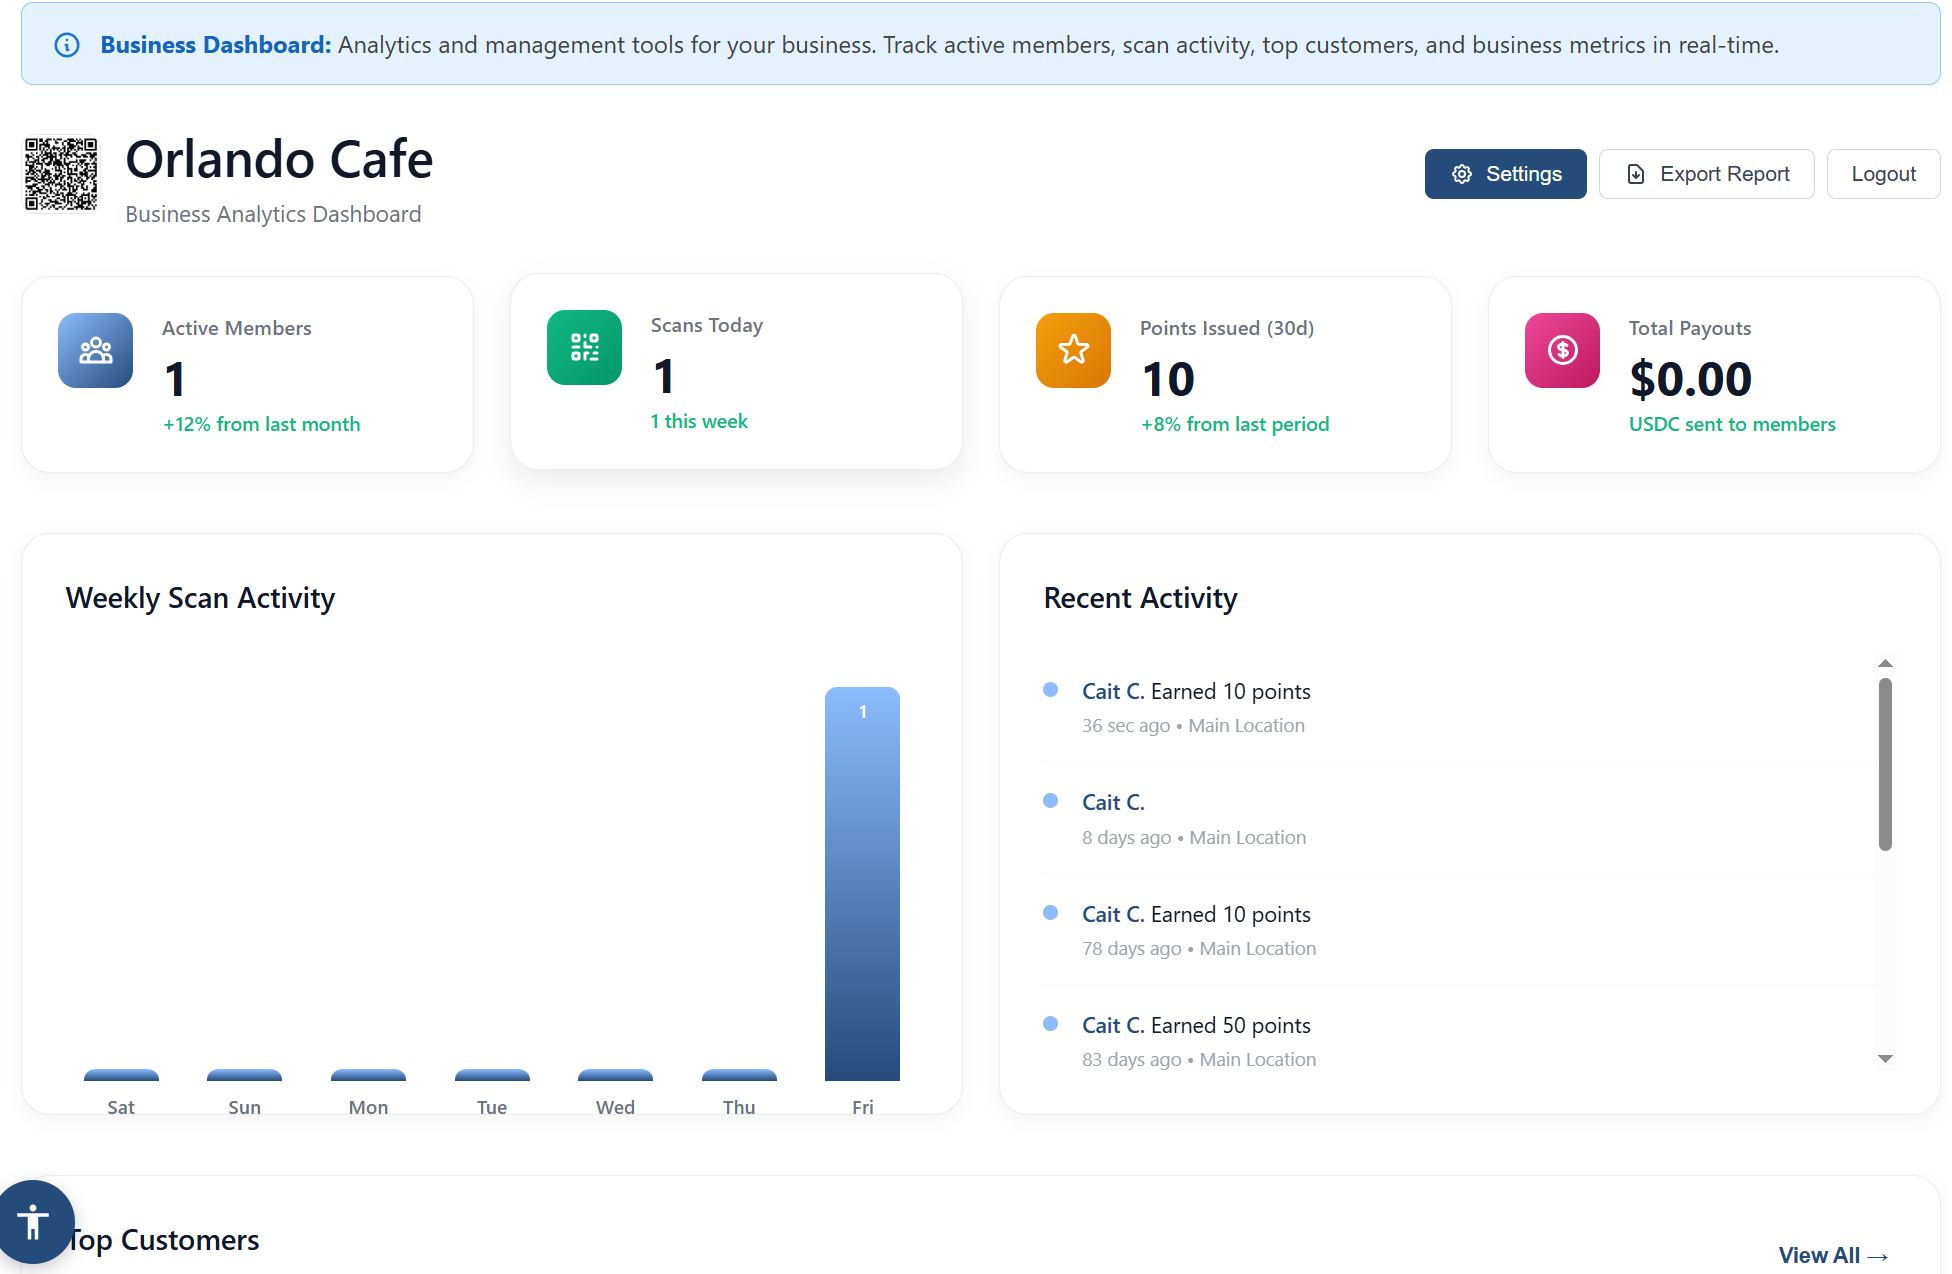
Task: Click the pink dollar Total Payouts icon
Action: pos(1563,350)
